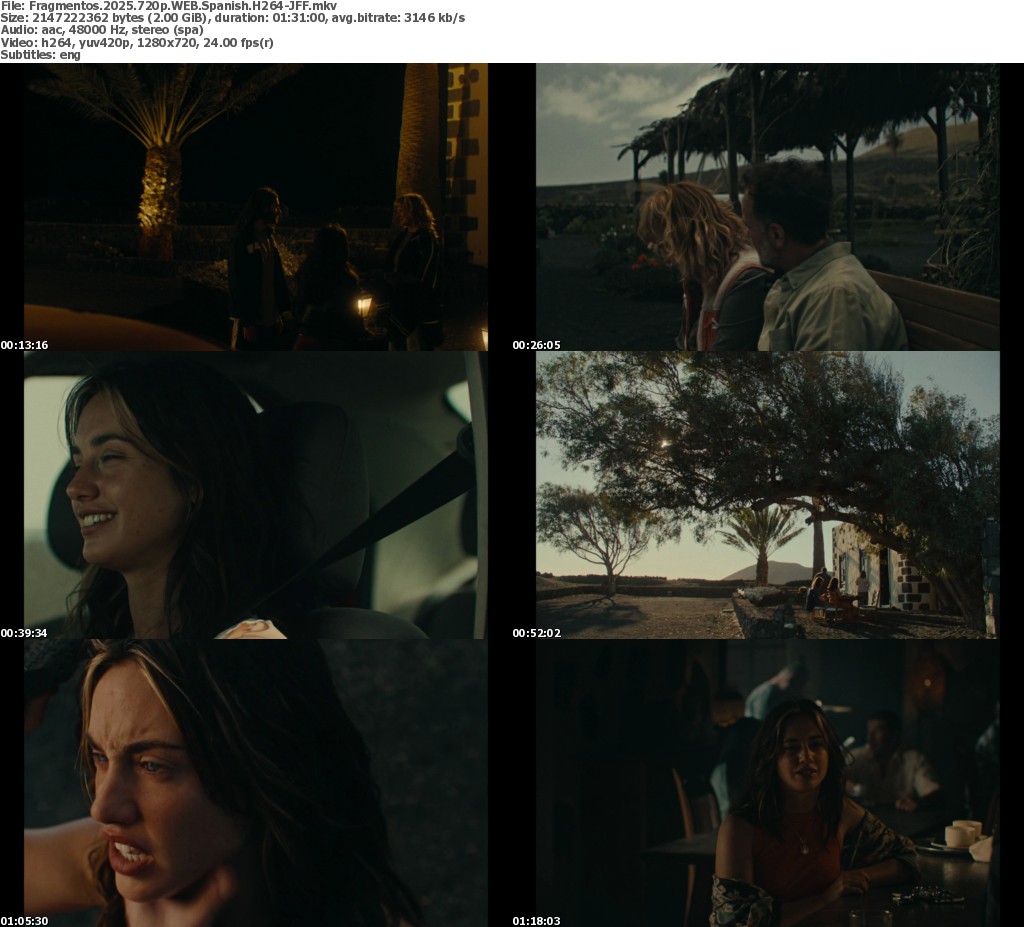
Task: Select the angry woman close-up thumbnail
Action: (256, 783)
